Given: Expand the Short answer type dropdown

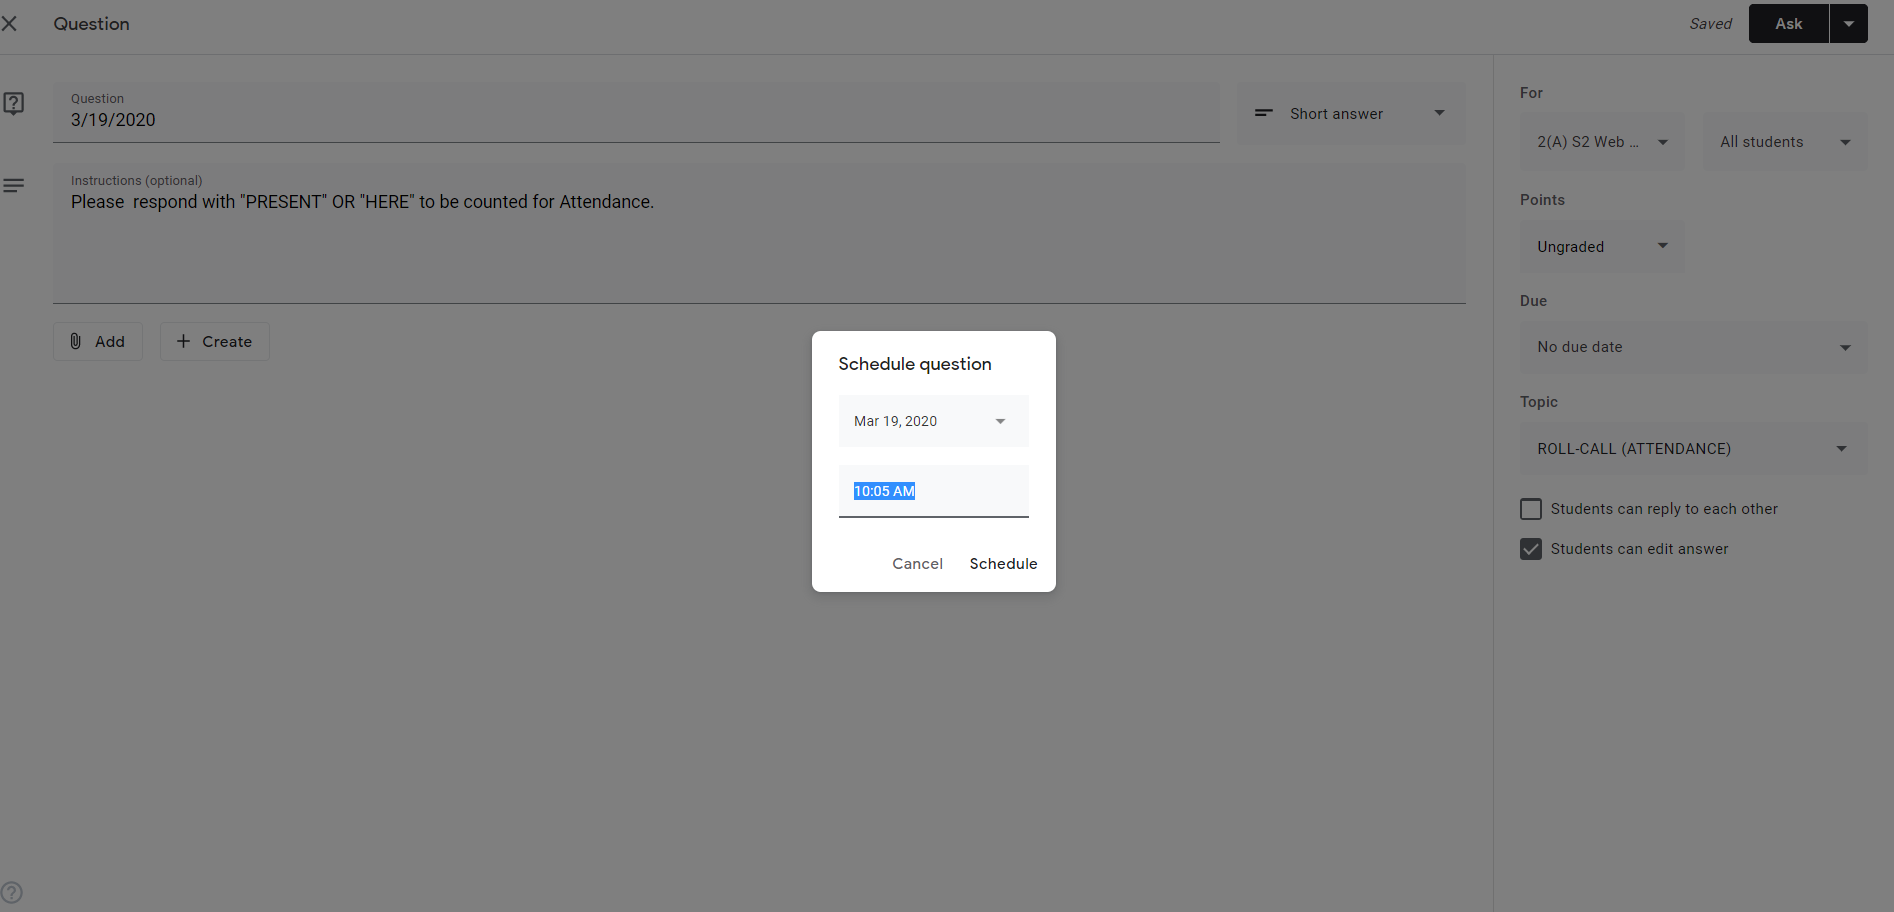Looking at the screenshot, I should click(1439, 113).
